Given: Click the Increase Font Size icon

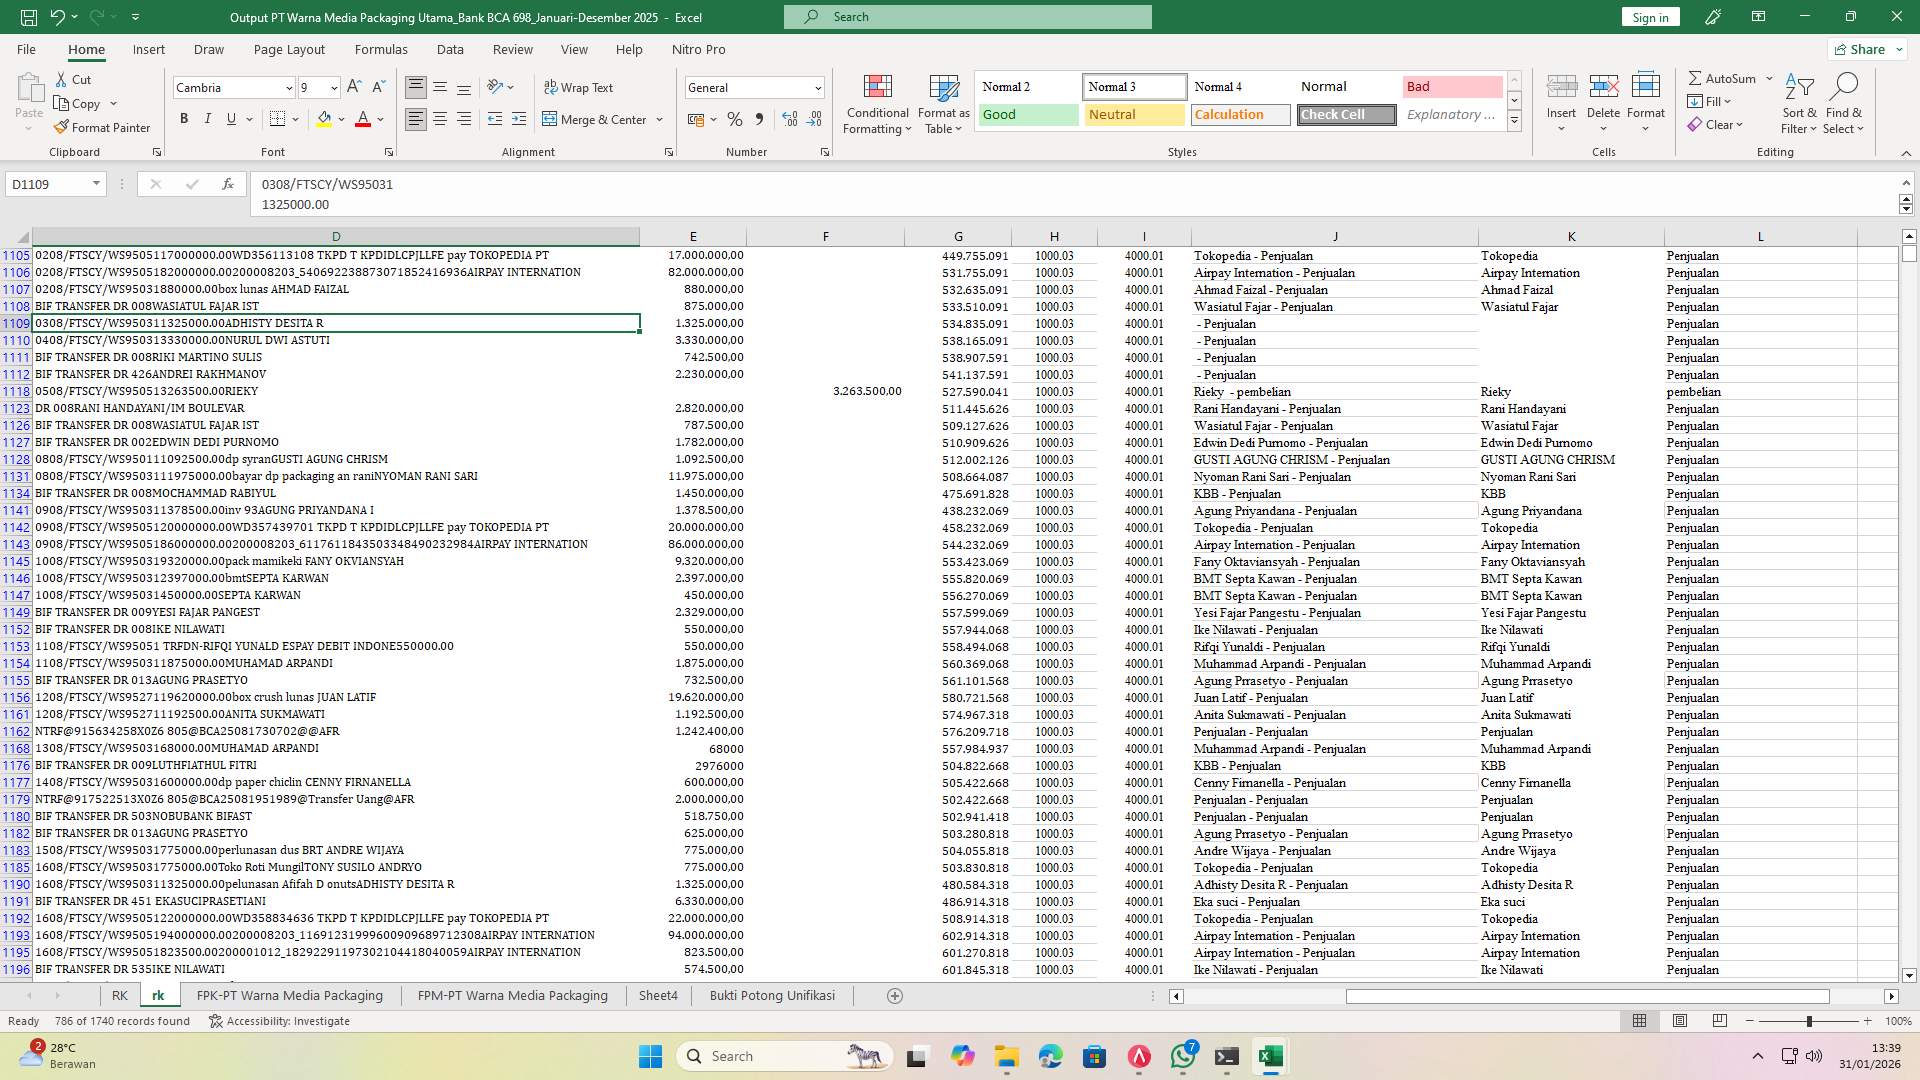Looking at the screenshot, I should [x=353, y=87].
